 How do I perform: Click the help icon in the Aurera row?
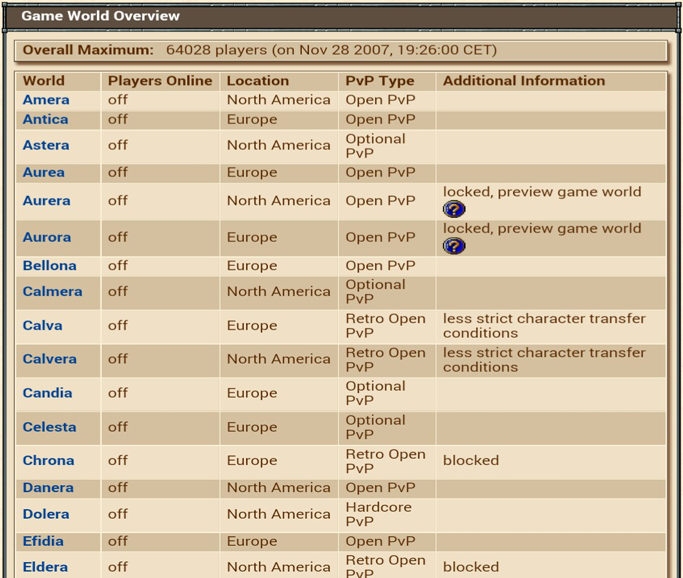[454, 209]
